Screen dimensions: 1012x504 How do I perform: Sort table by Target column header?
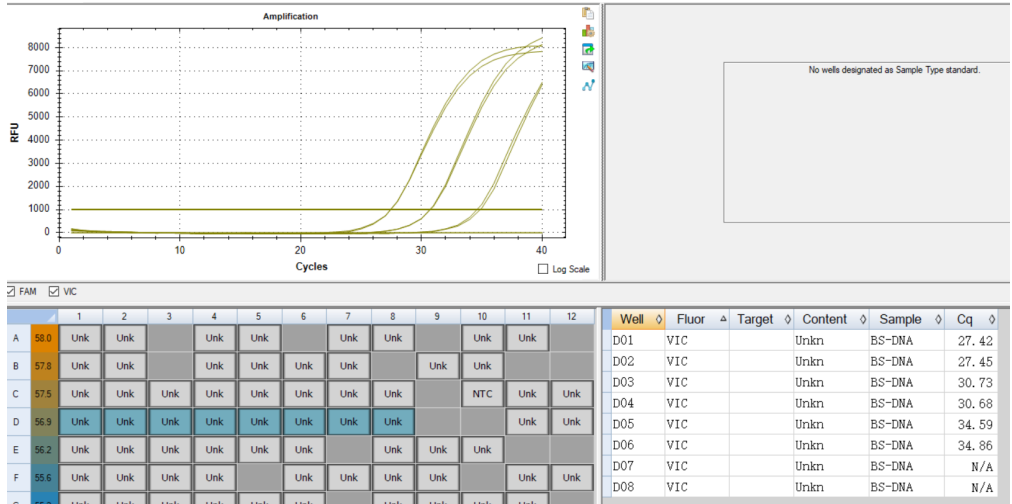click(x=762, y=319)
